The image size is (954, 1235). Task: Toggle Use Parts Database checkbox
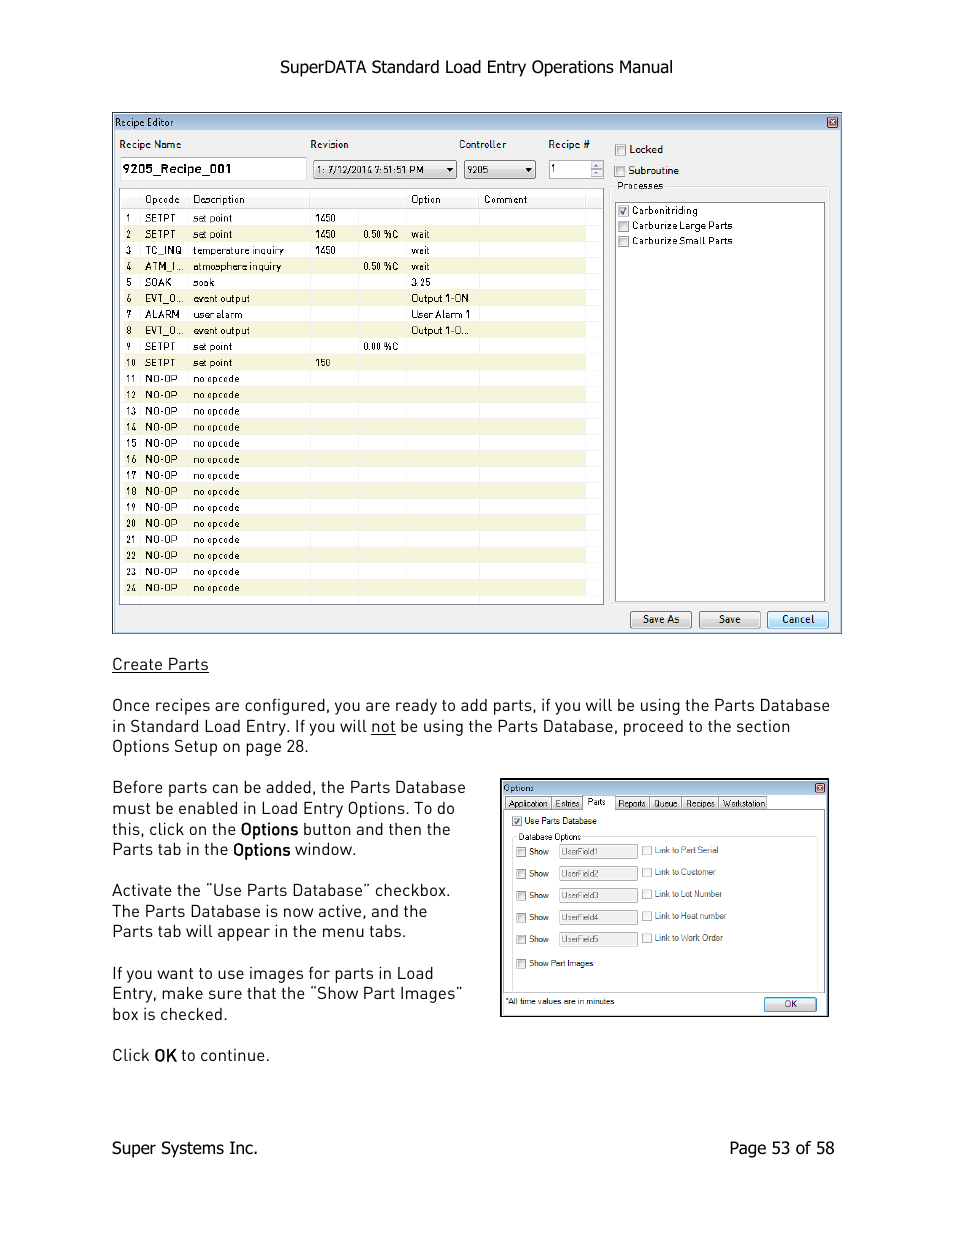(517, 821)
